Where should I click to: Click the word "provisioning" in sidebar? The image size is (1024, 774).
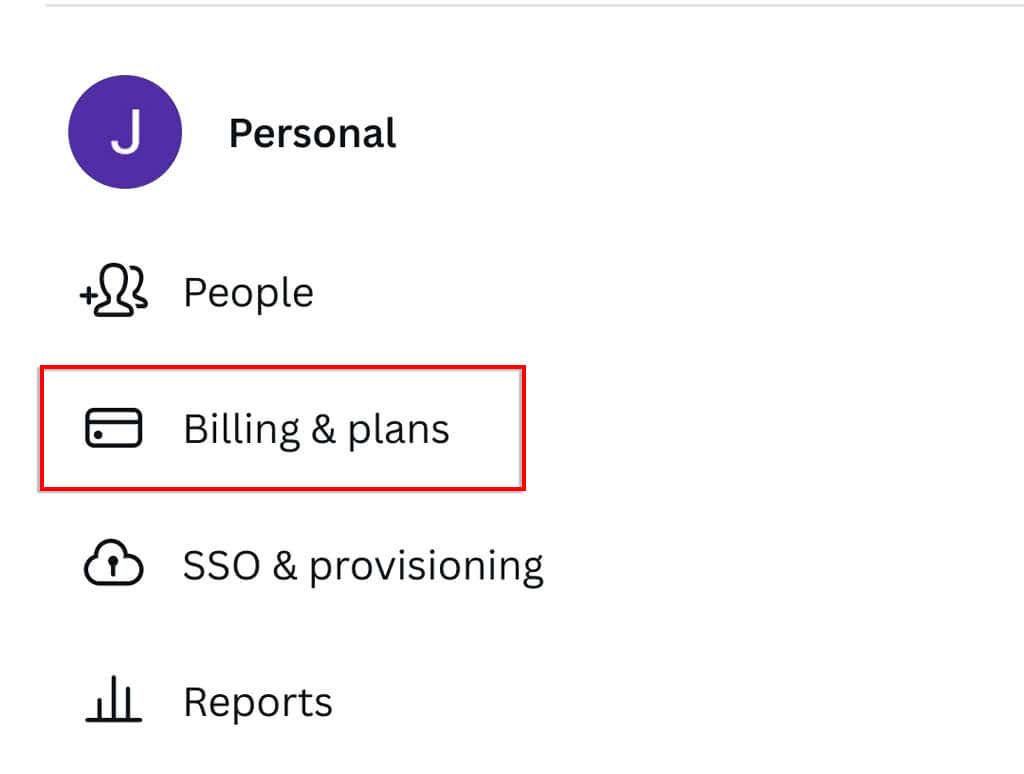point(426,567)
